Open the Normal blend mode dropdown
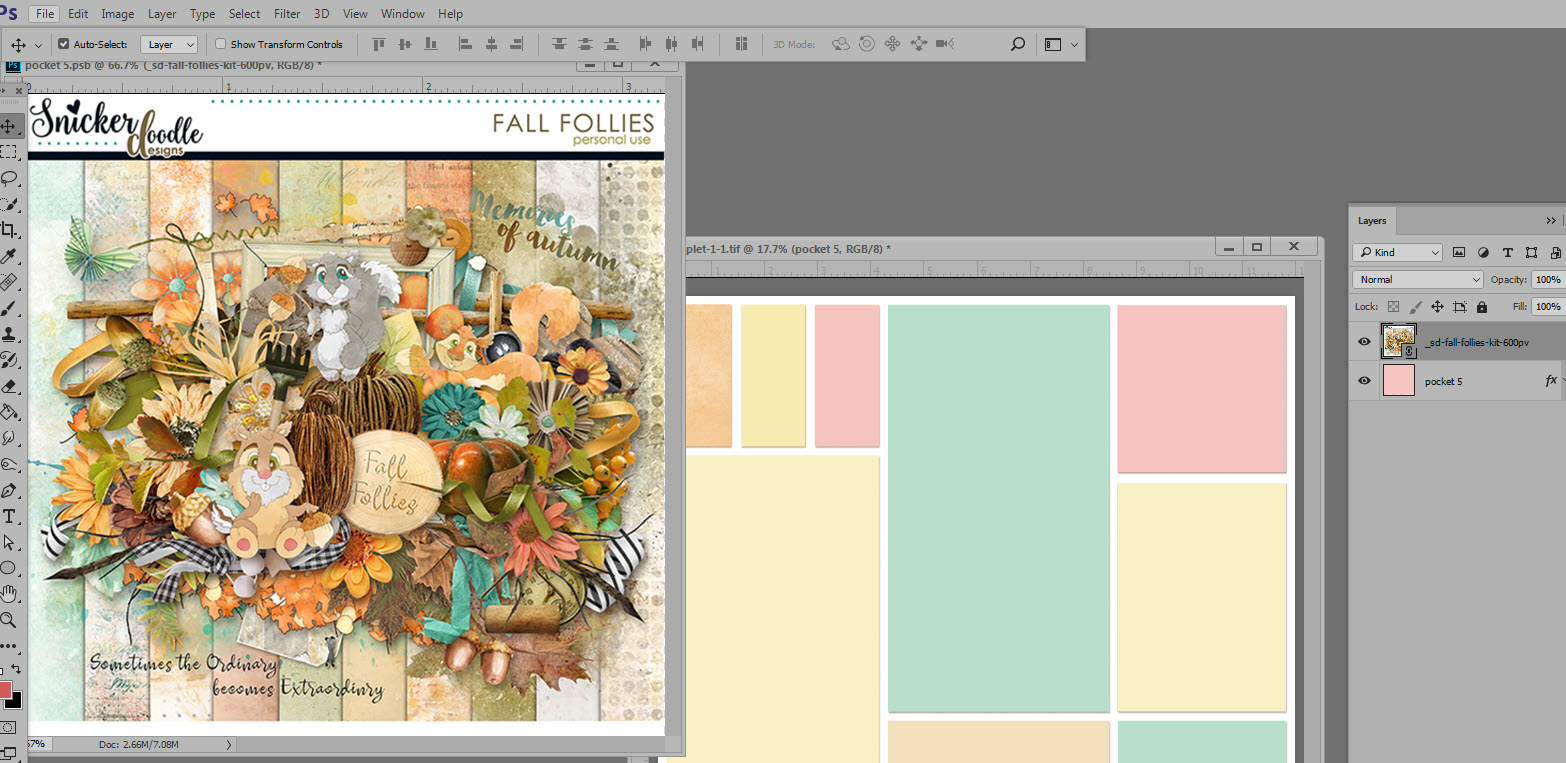This screenshot has height=763, width=1566. [x=1418, y=280]
